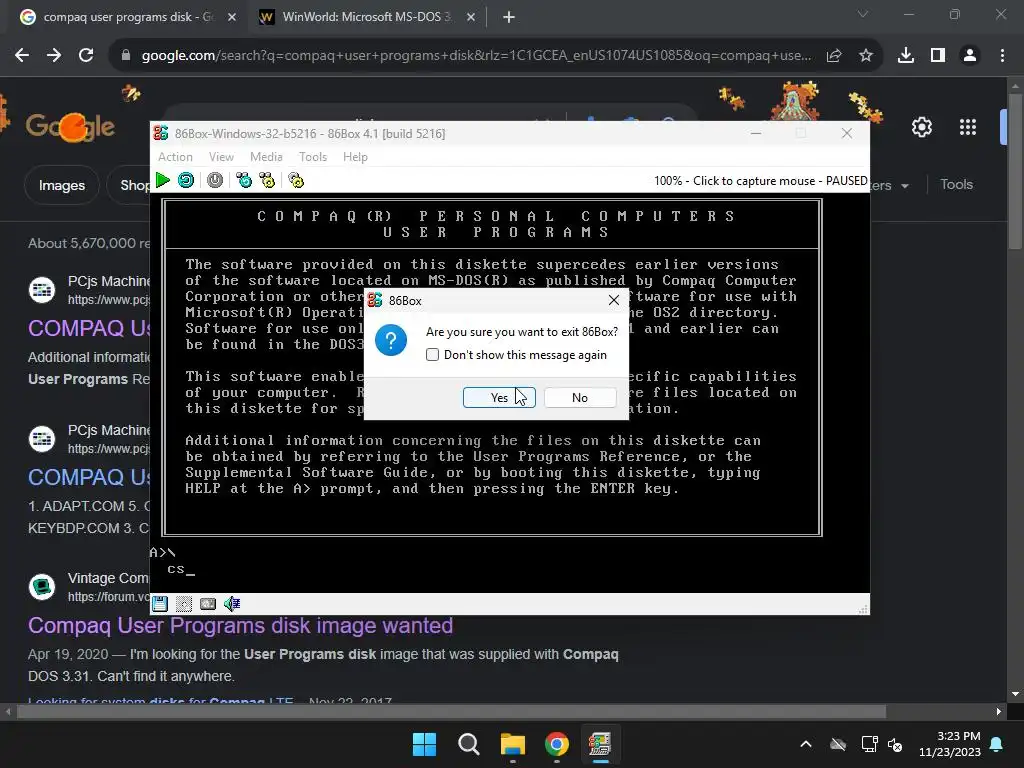Go back in Chrome history
This screenshot has height=768, width=1024.
point(22,56)
